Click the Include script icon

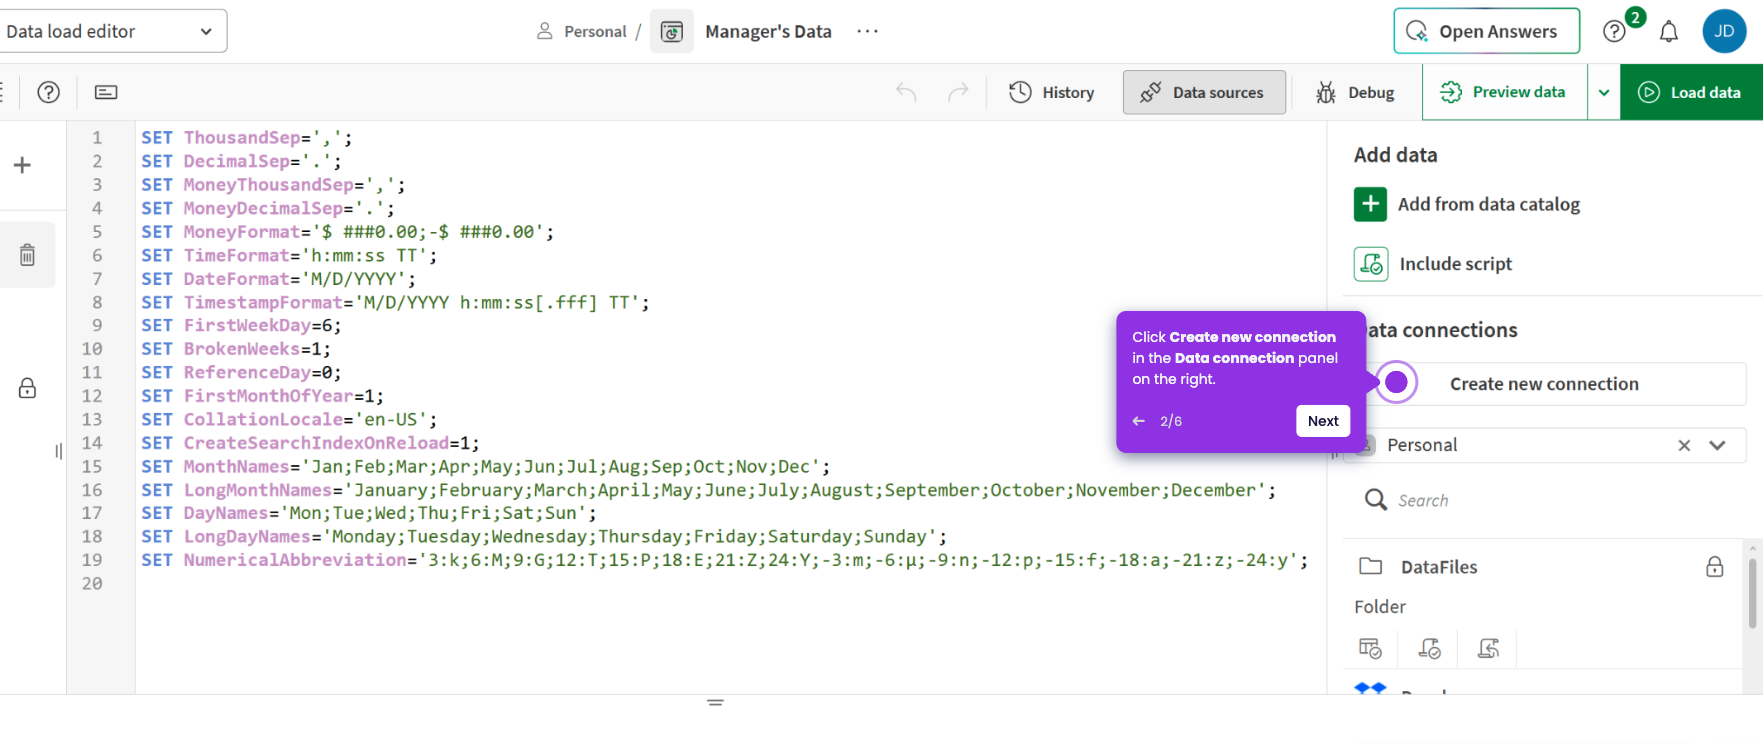1370,264
